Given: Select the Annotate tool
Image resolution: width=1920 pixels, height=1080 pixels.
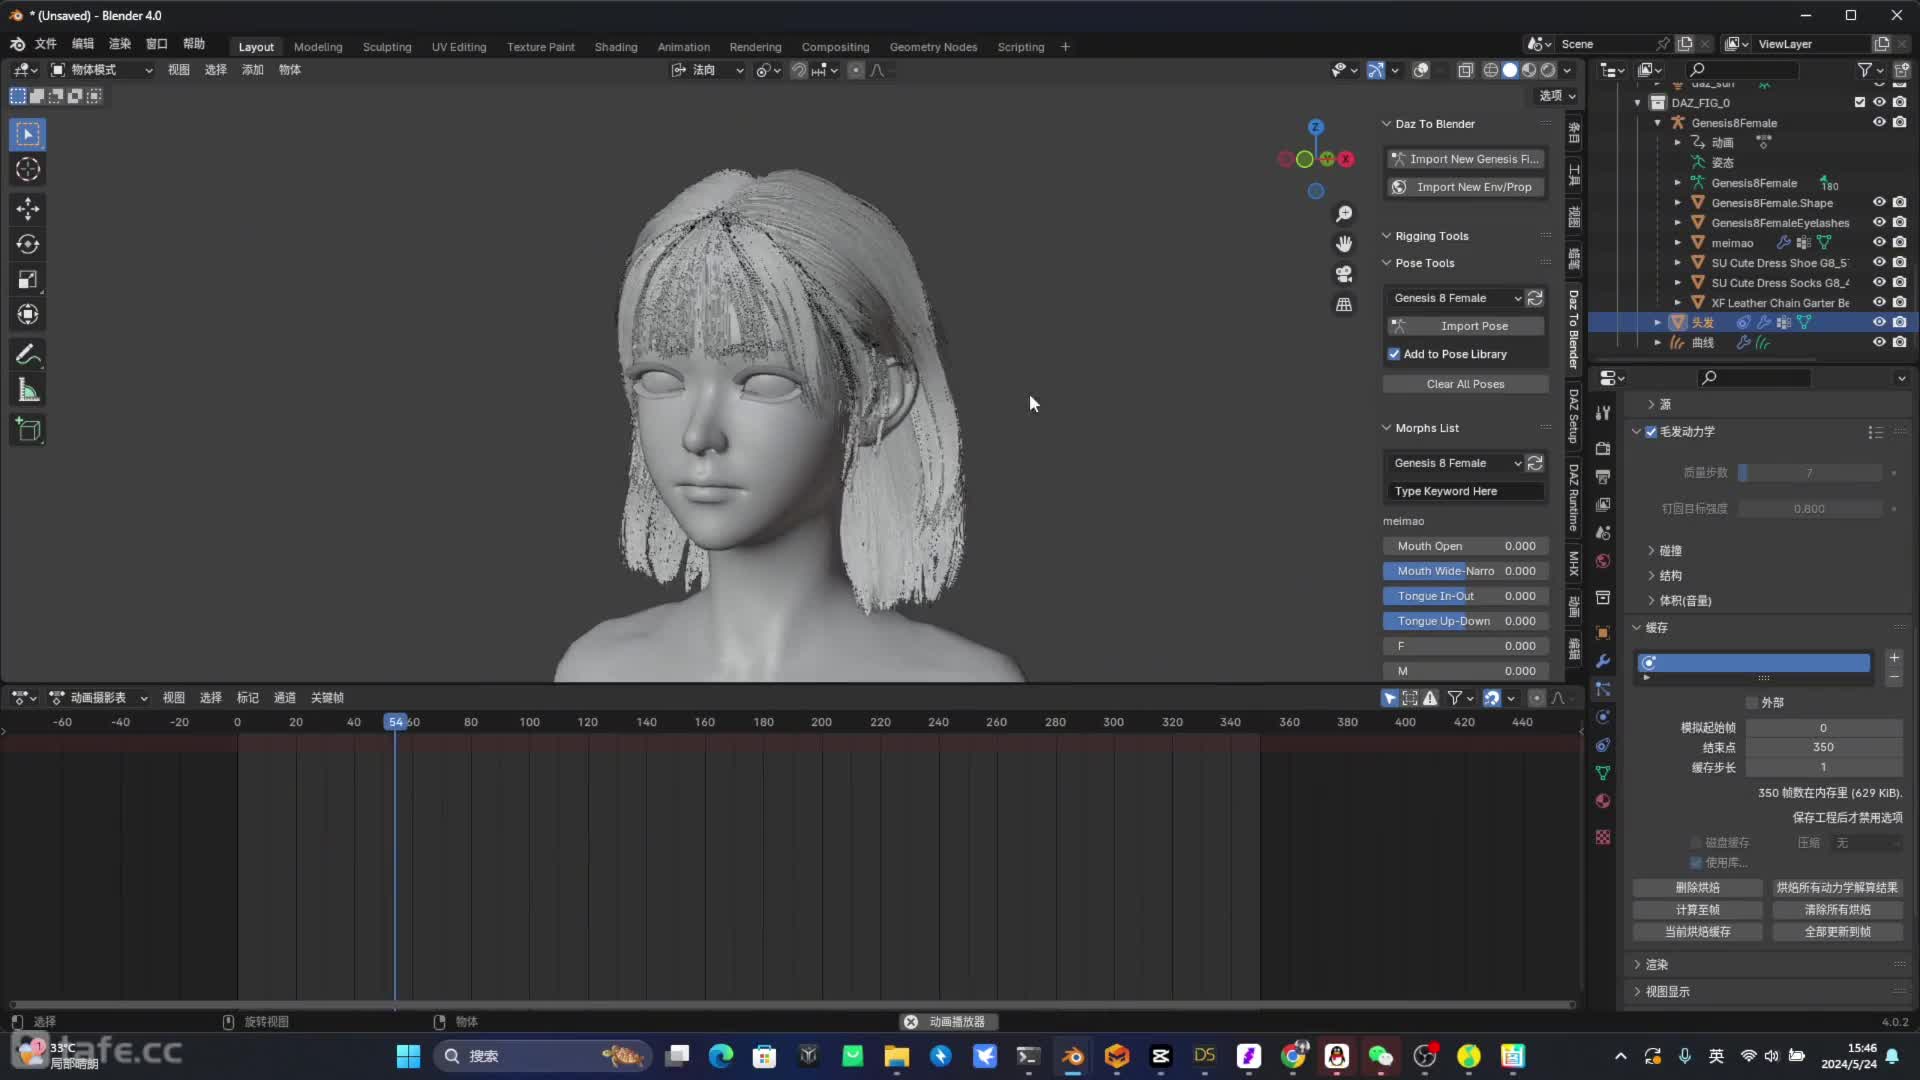Looking at the screenshot, I should (28, 355).
